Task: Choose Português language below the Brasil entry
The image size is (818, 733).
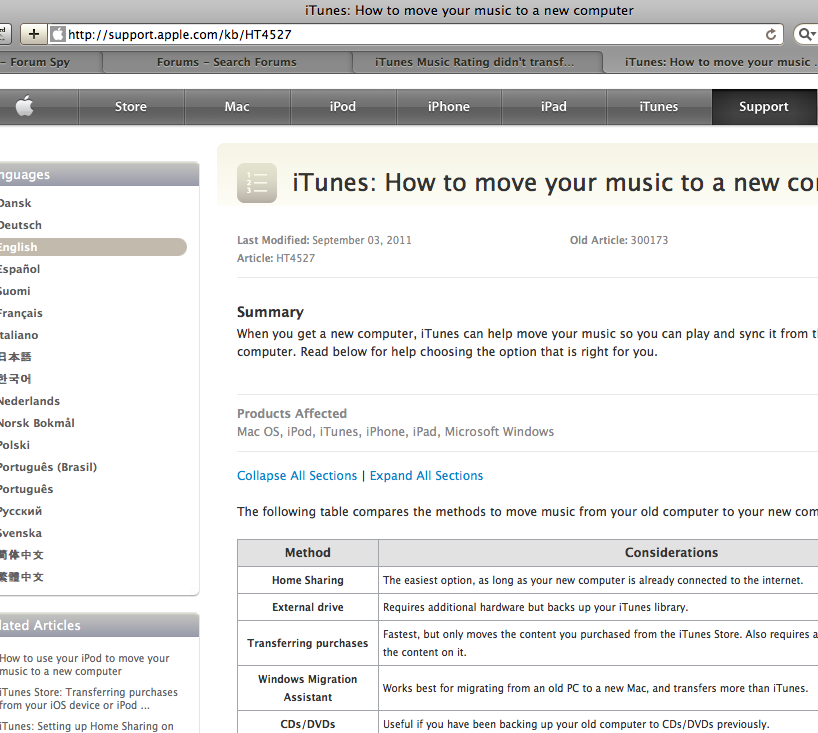Action: point(26,489)
